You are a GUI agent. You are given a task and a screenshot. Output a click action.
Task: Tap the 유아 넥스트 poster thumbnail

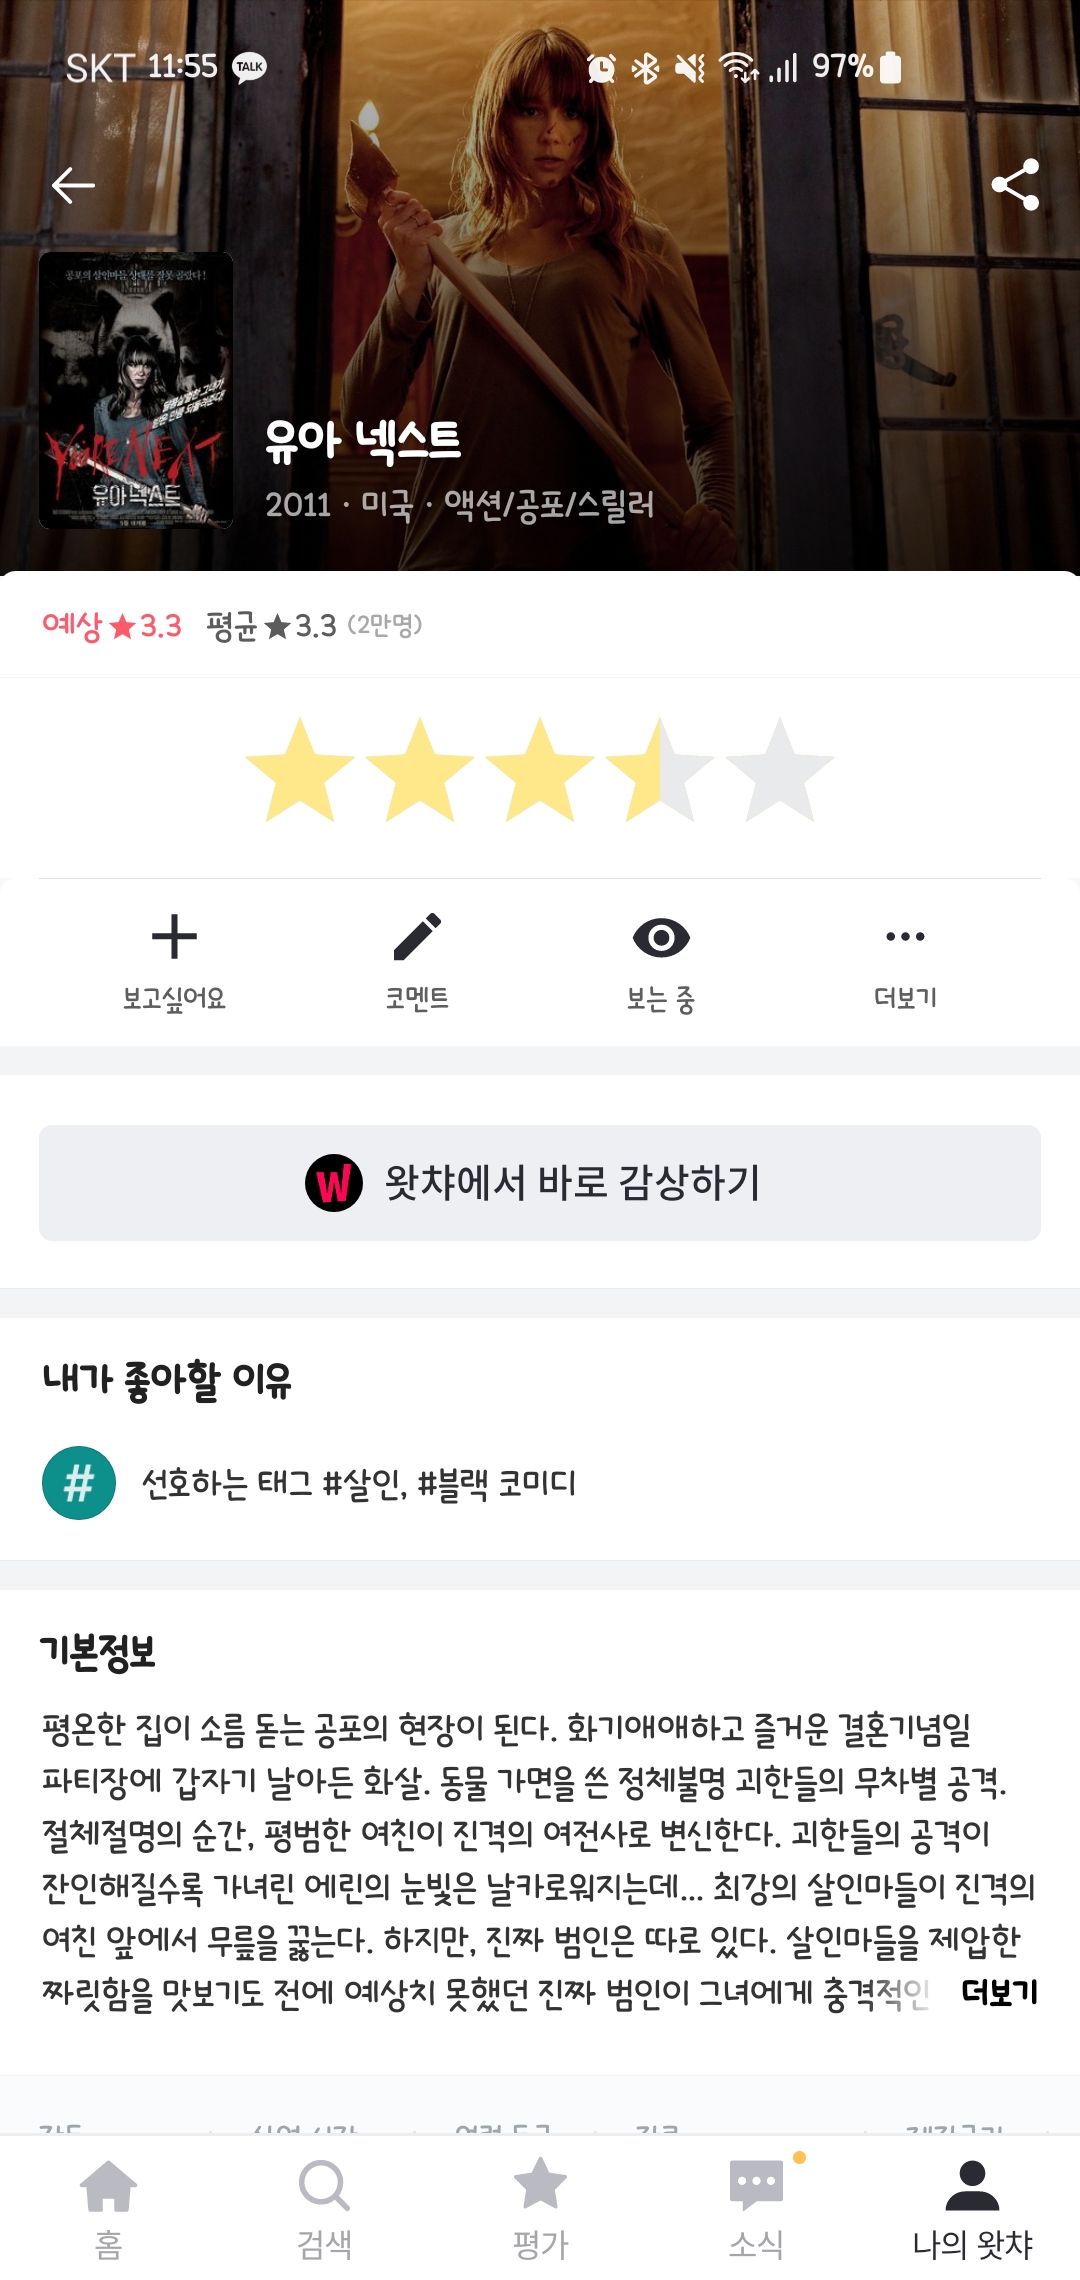pyautogui.click(x=136, y=390)
